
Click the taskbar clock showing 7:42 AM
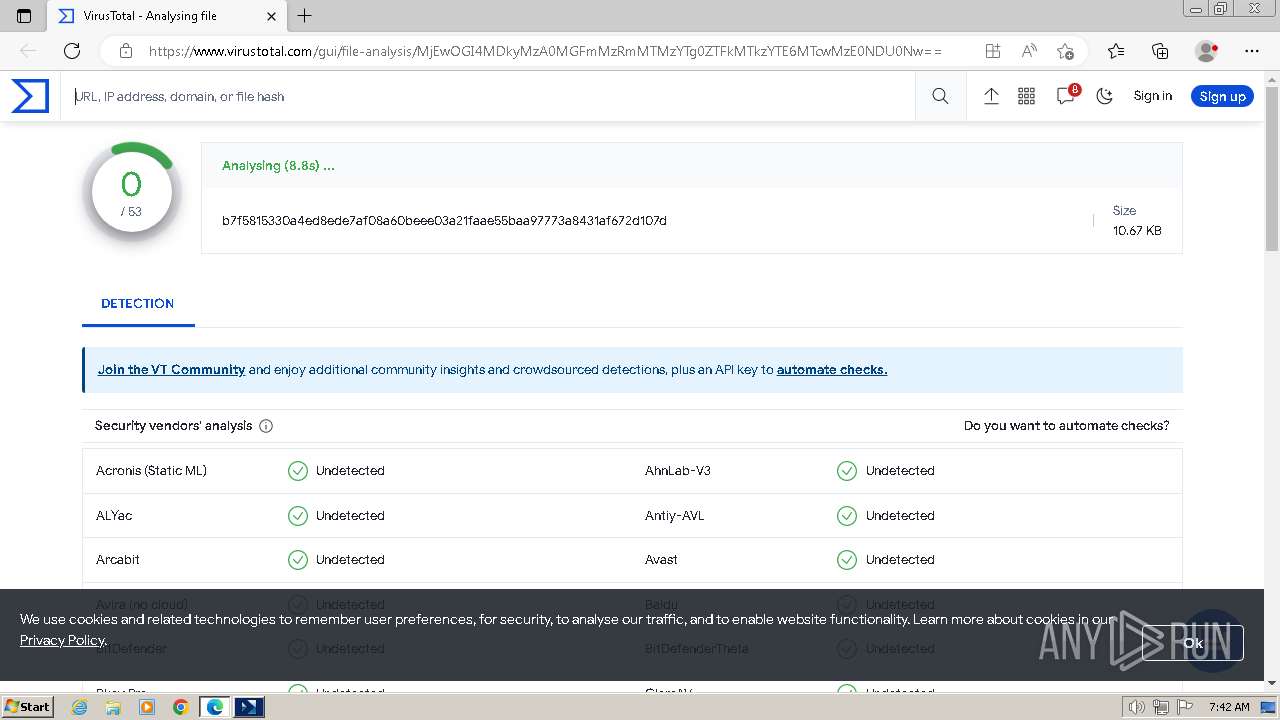[1229, 707]
